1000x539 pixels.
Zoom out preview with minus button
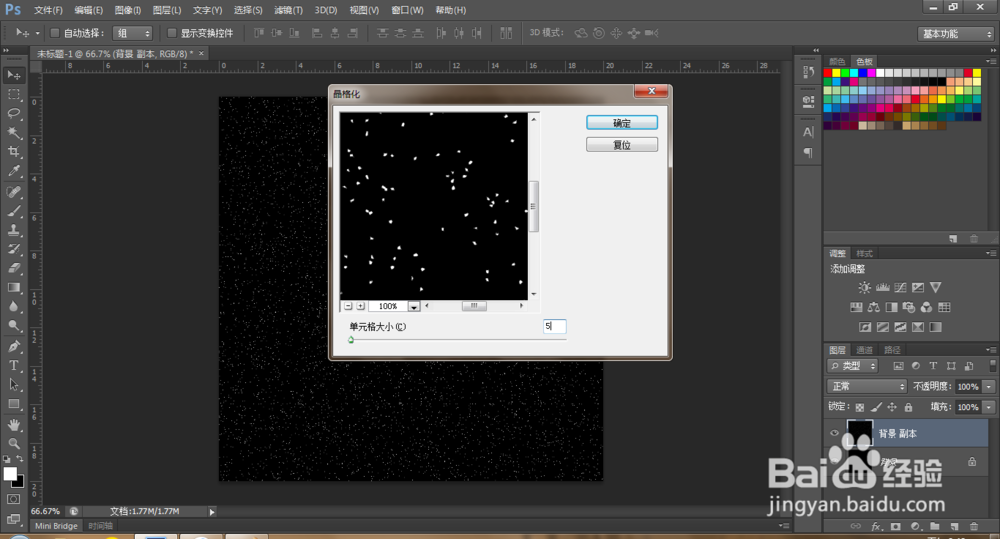pos(348,306)
